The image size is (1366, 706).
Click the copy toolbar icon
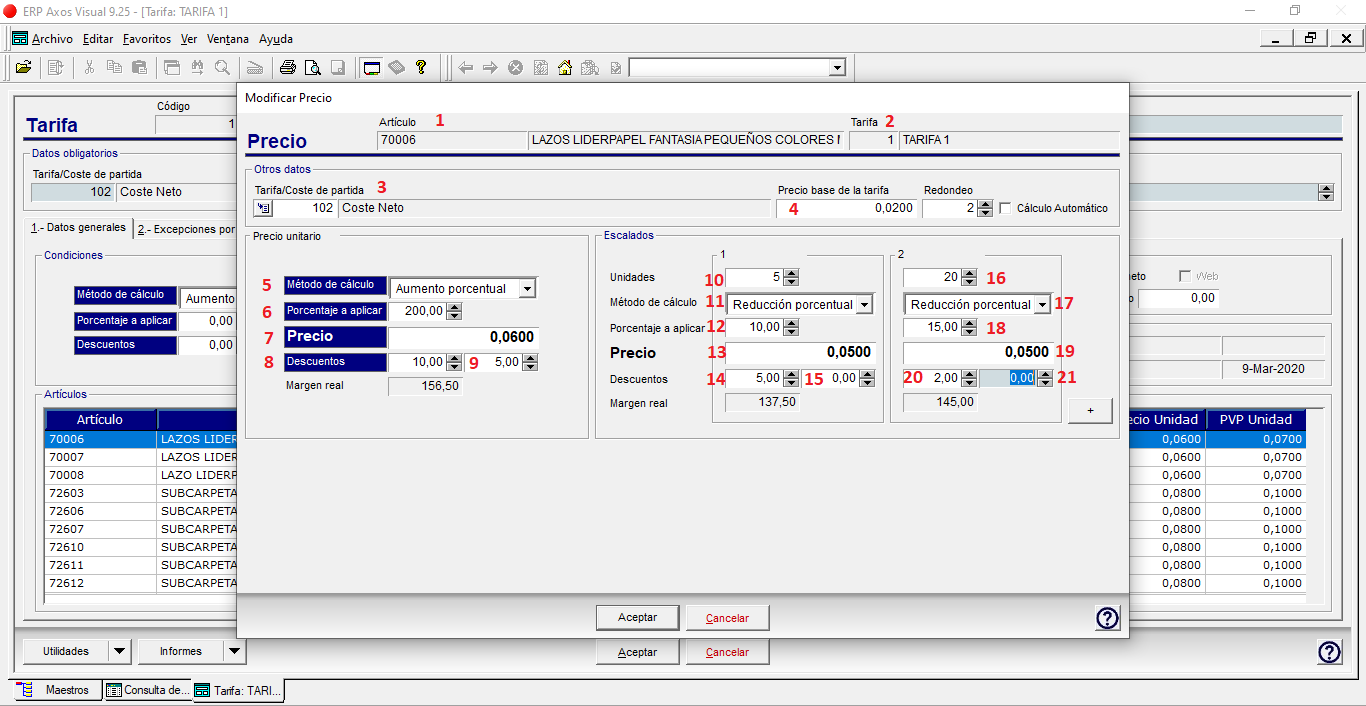coord(114,68)
